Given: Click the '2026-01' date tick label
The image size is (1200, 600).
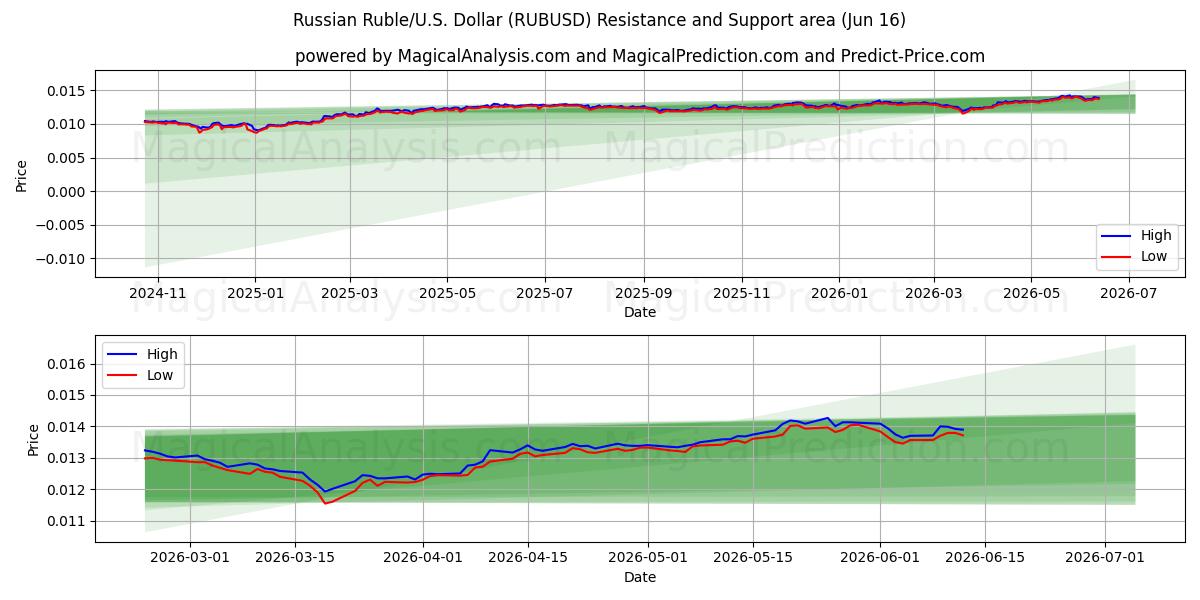Looking at the screenshot, I should pyautogui.click(x=838, y=293).
